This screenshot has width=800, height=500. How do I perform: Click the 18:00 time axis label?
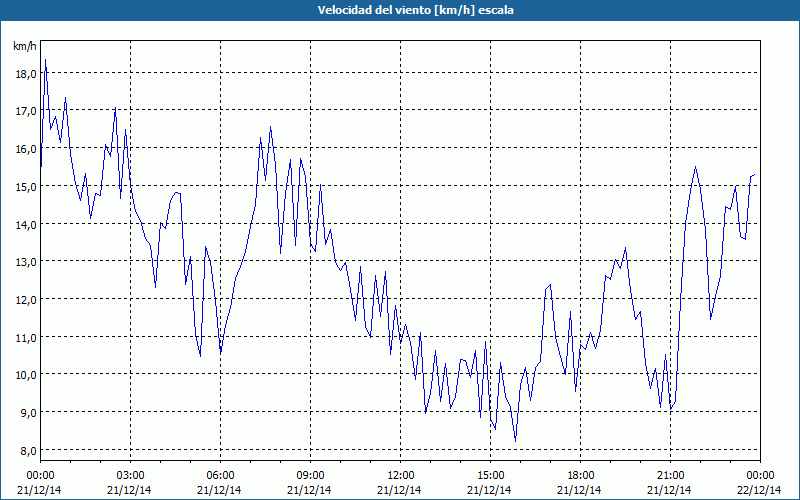[580, 476]
